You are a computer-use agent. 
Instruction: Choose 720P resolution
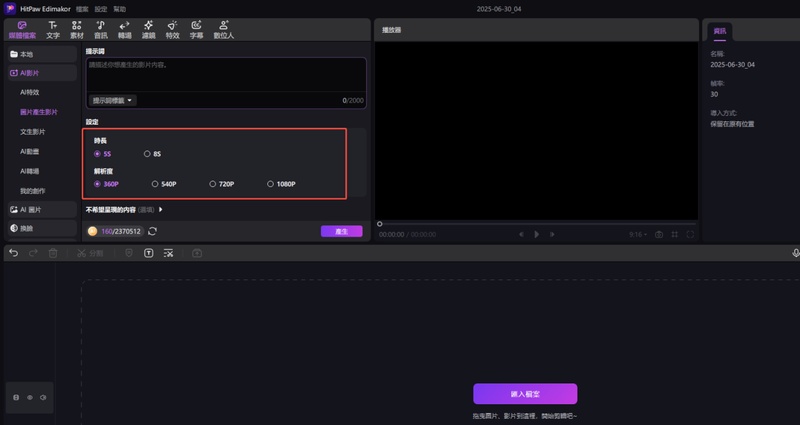pos(212,184)
